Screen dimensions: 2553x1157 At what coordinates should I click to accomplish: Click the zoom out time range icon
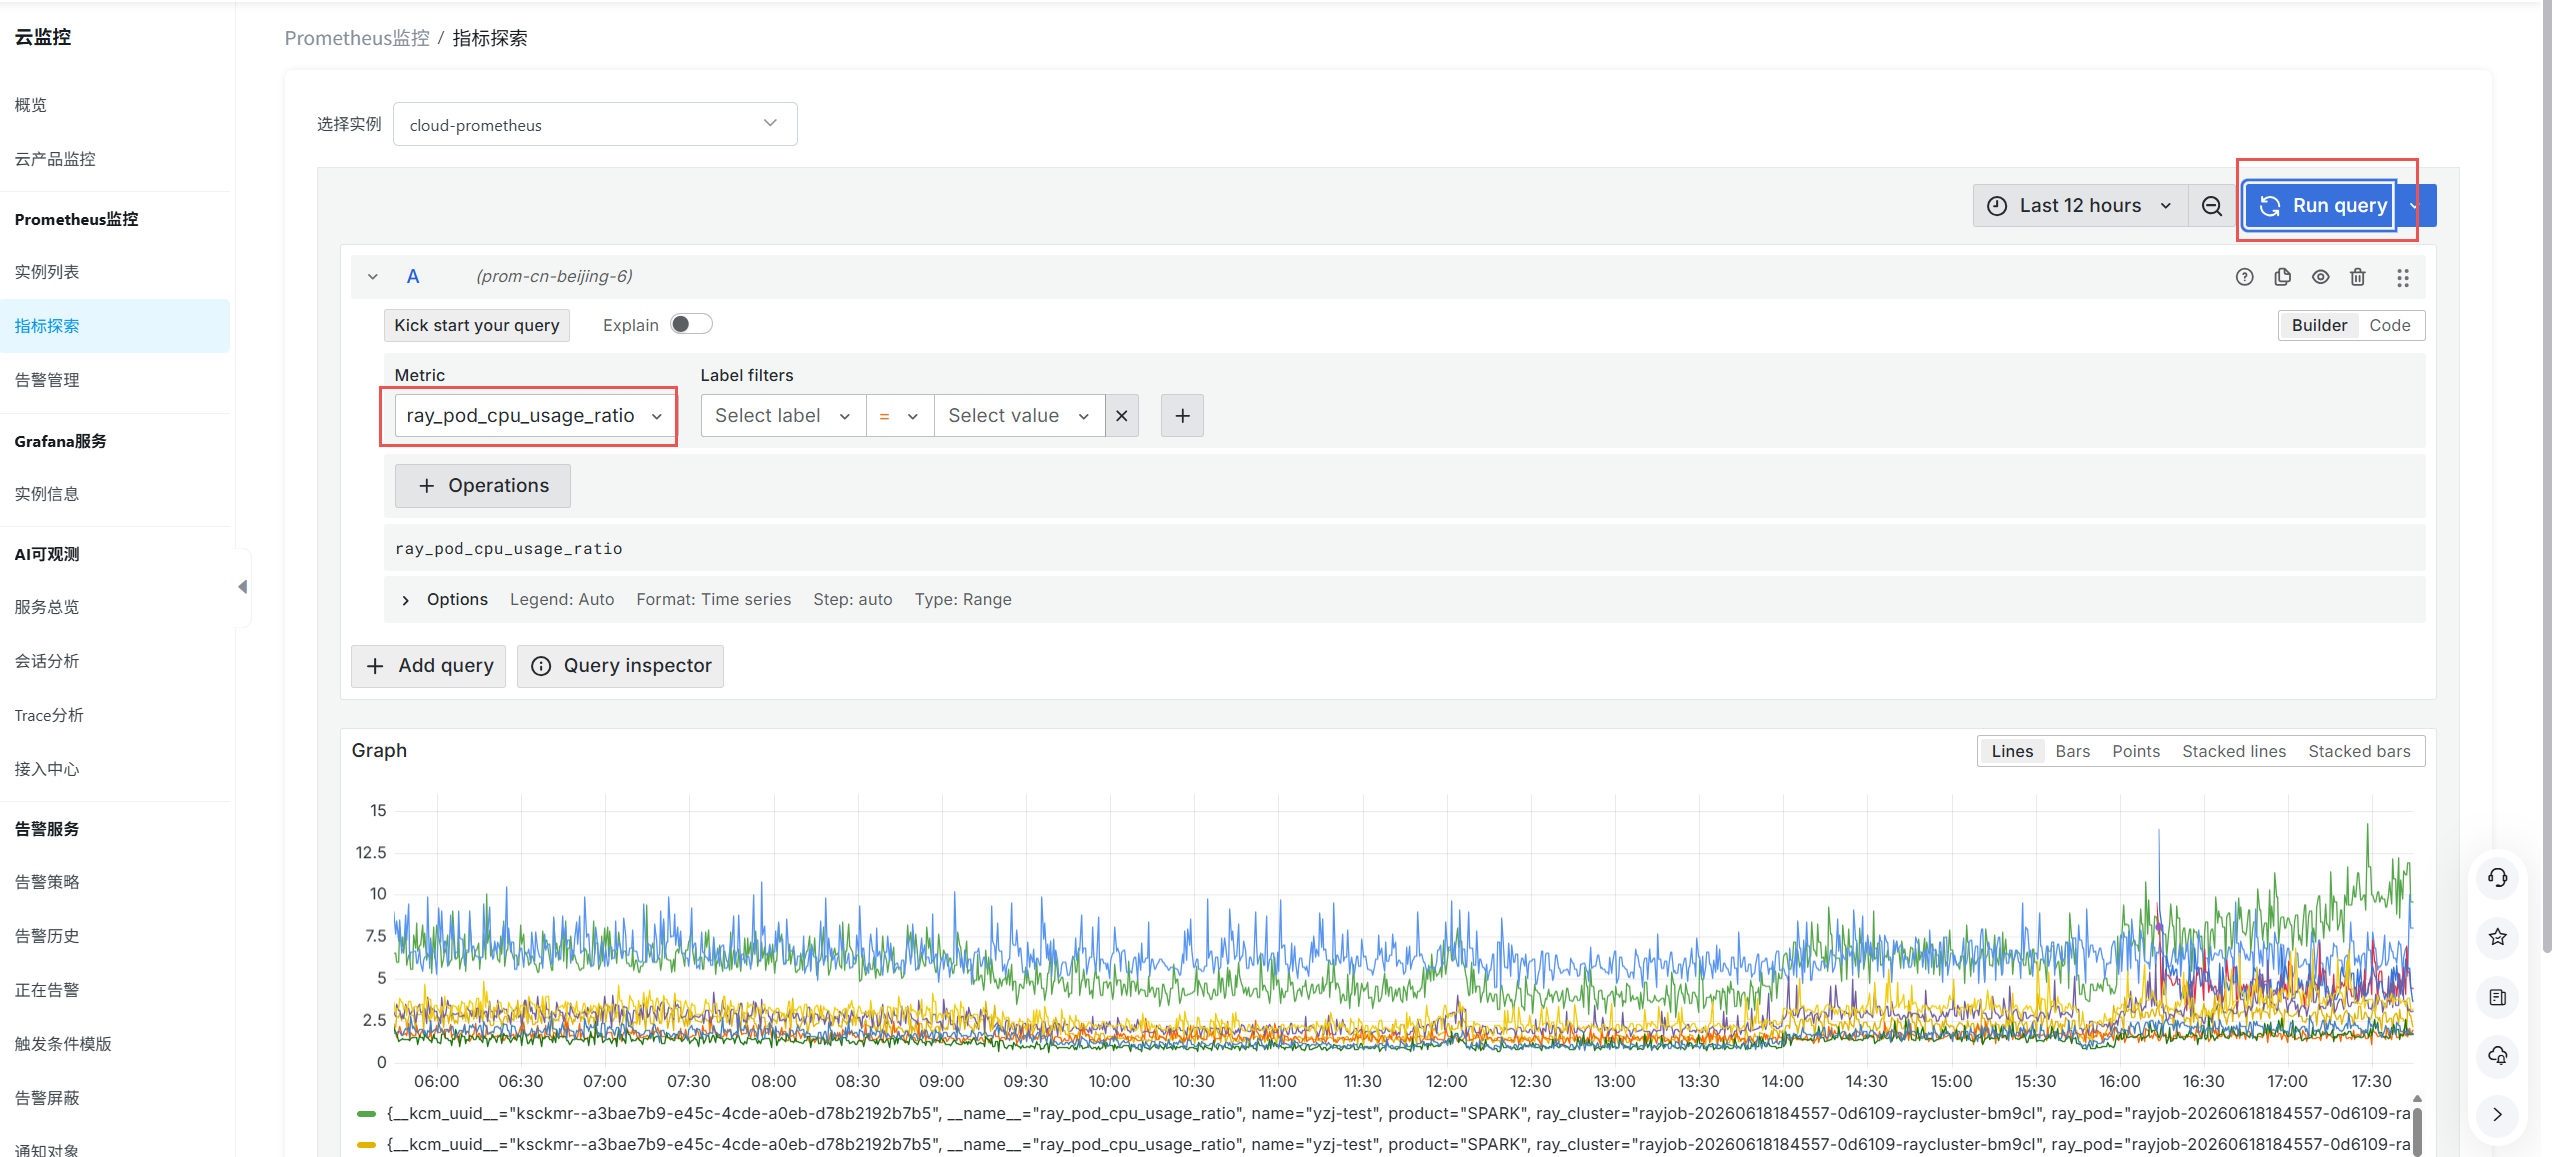coord(2211,206)
